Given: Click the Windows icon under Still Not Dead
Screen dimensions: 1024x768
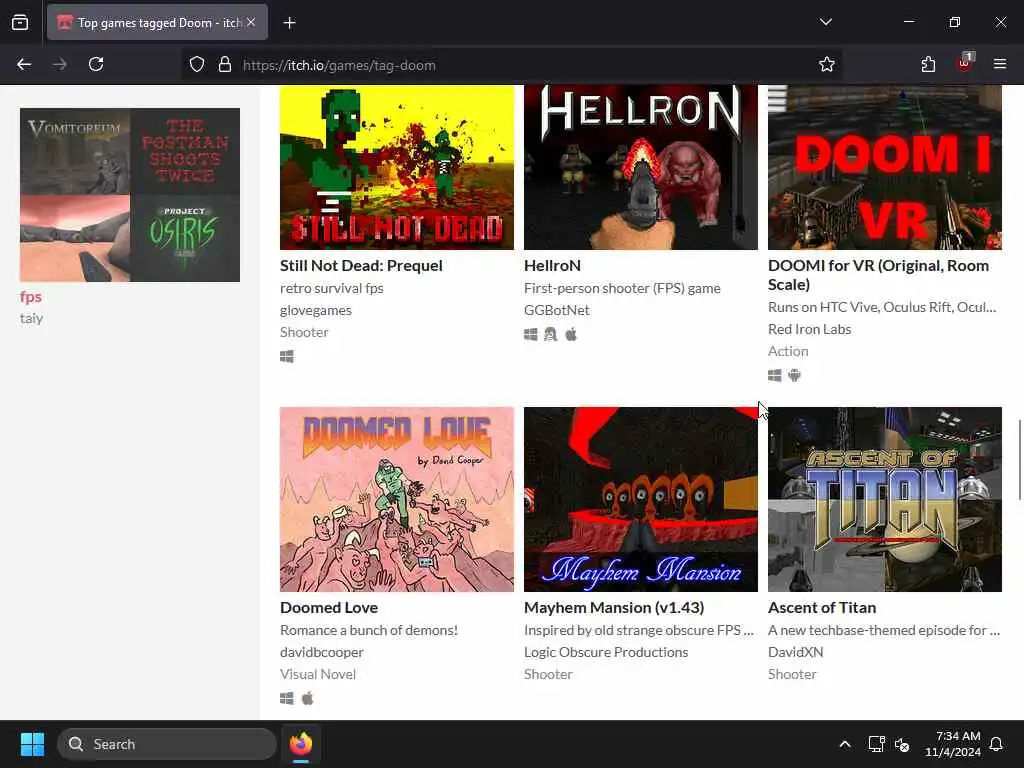Looking at the screenshot, I should point(287,357).
